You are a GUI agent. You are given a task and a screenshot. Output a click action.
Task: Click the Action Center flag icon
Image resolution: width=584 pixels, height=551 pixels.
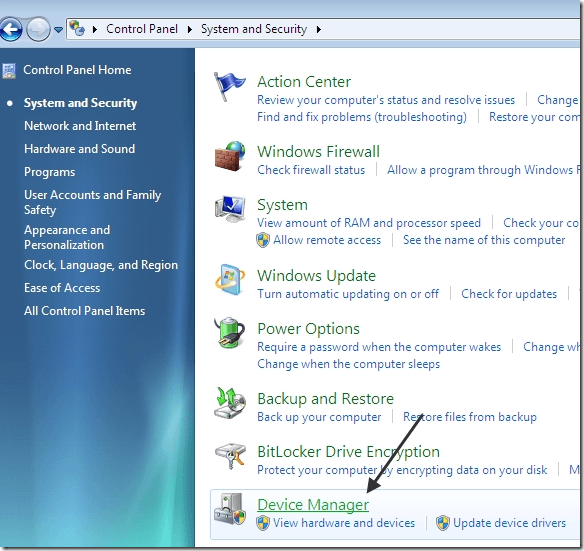click(229, 87)
